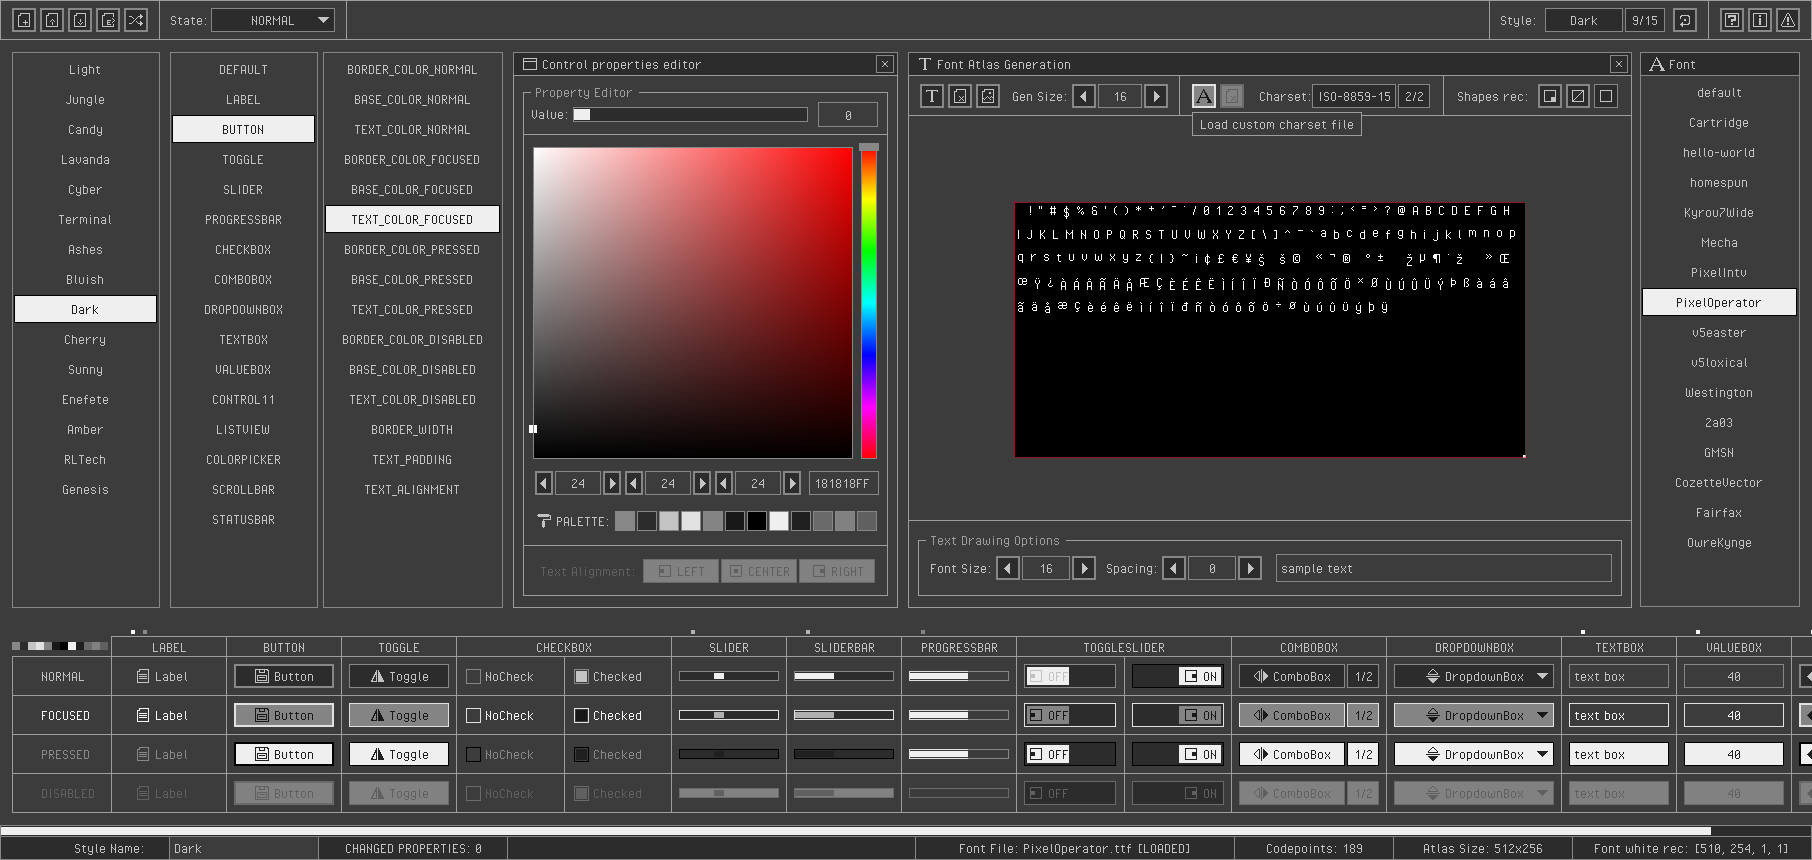Click the new style file icon
This screenshot has width=1812, height=860.
(24, 20)
